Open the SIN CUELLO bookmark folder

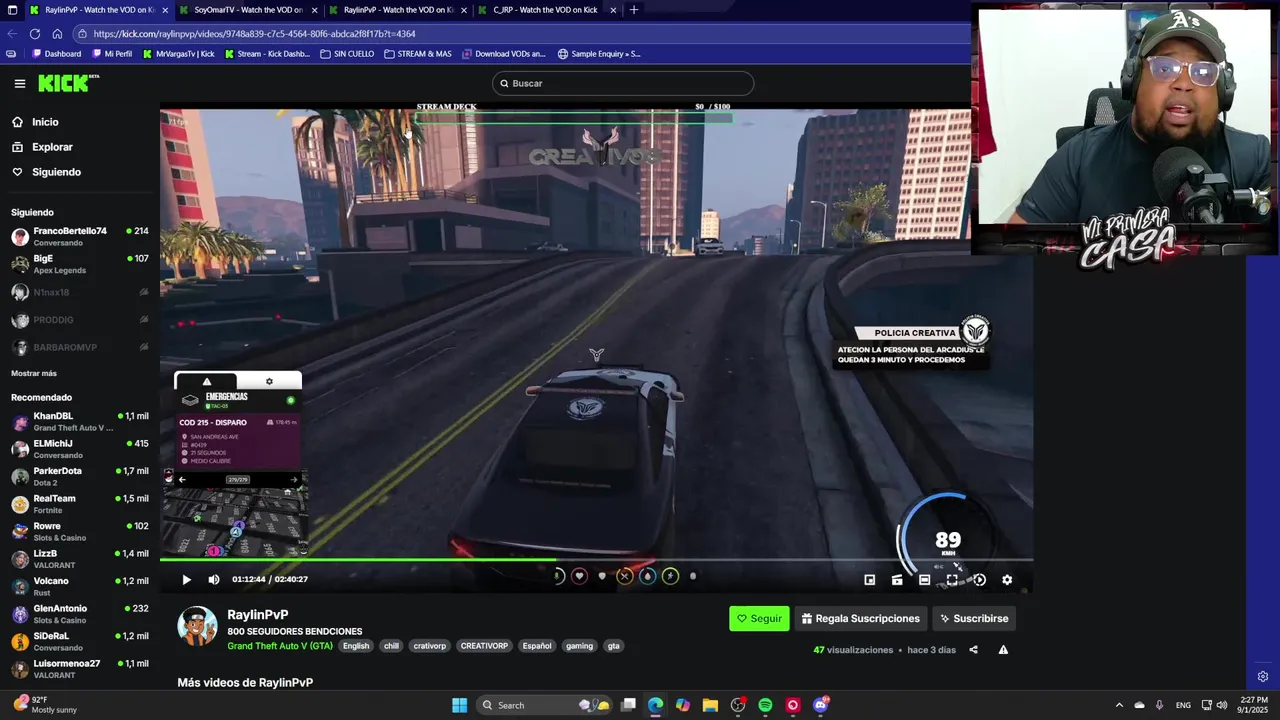[347, 54]
